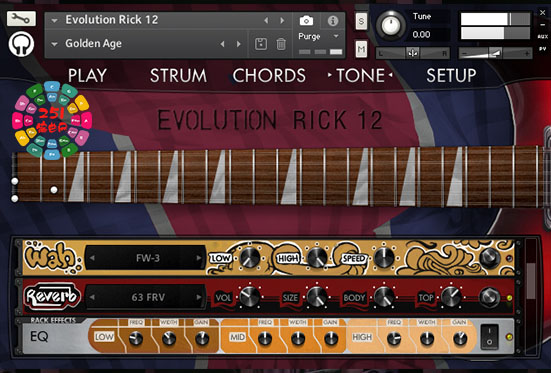Switch to the PLAY tab
This screenshot has height=373, width=551.
pos(87,75)
